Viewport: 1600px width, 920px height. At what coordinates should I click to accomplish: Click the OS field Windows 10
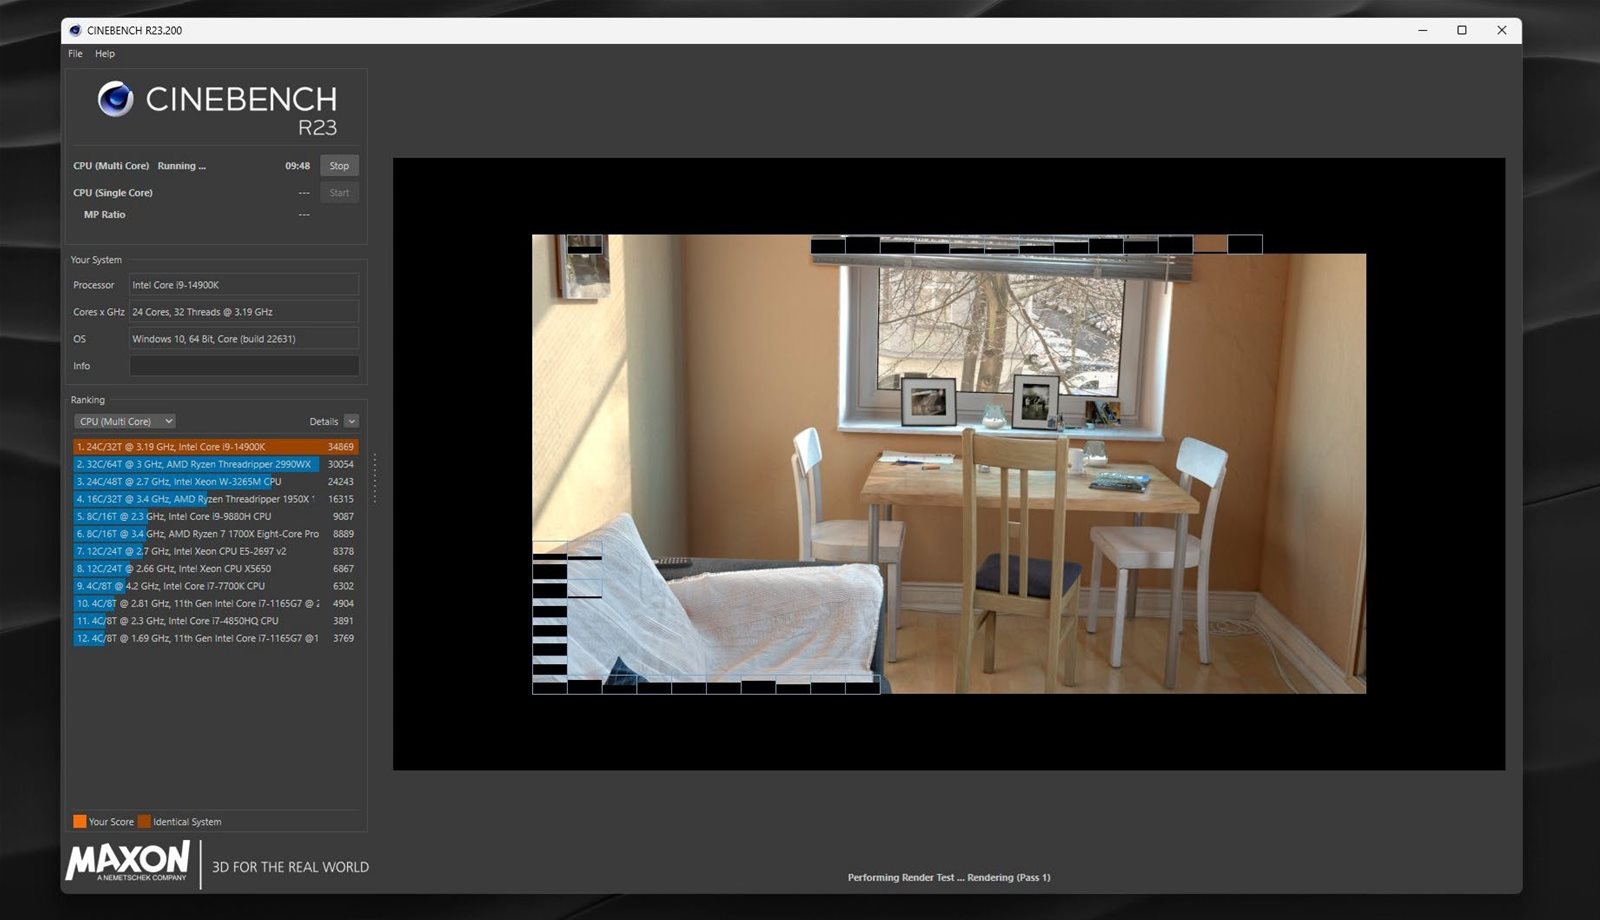(x=244, y=339)
